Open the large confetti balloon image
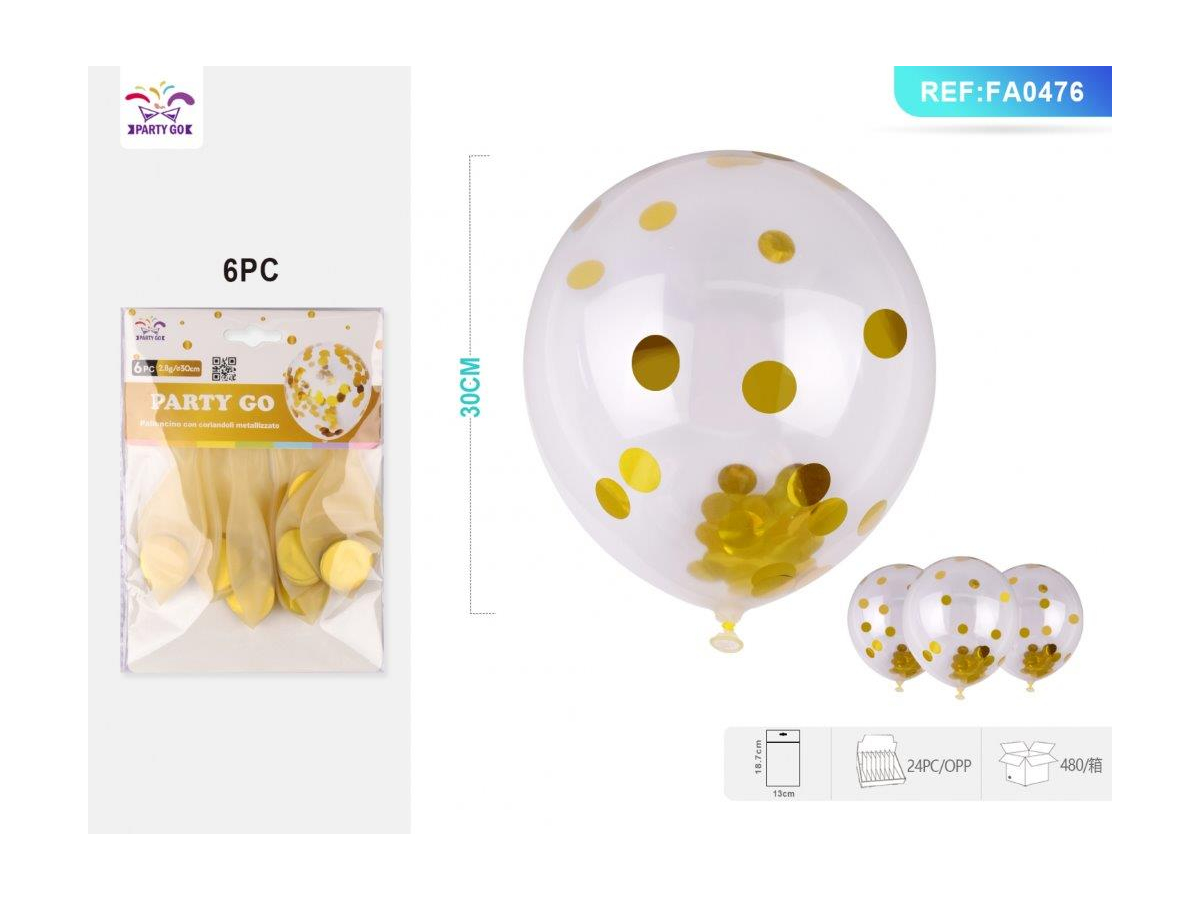Image resolution: width=1200 pixels, height=900 pixels. coord(731,400)
